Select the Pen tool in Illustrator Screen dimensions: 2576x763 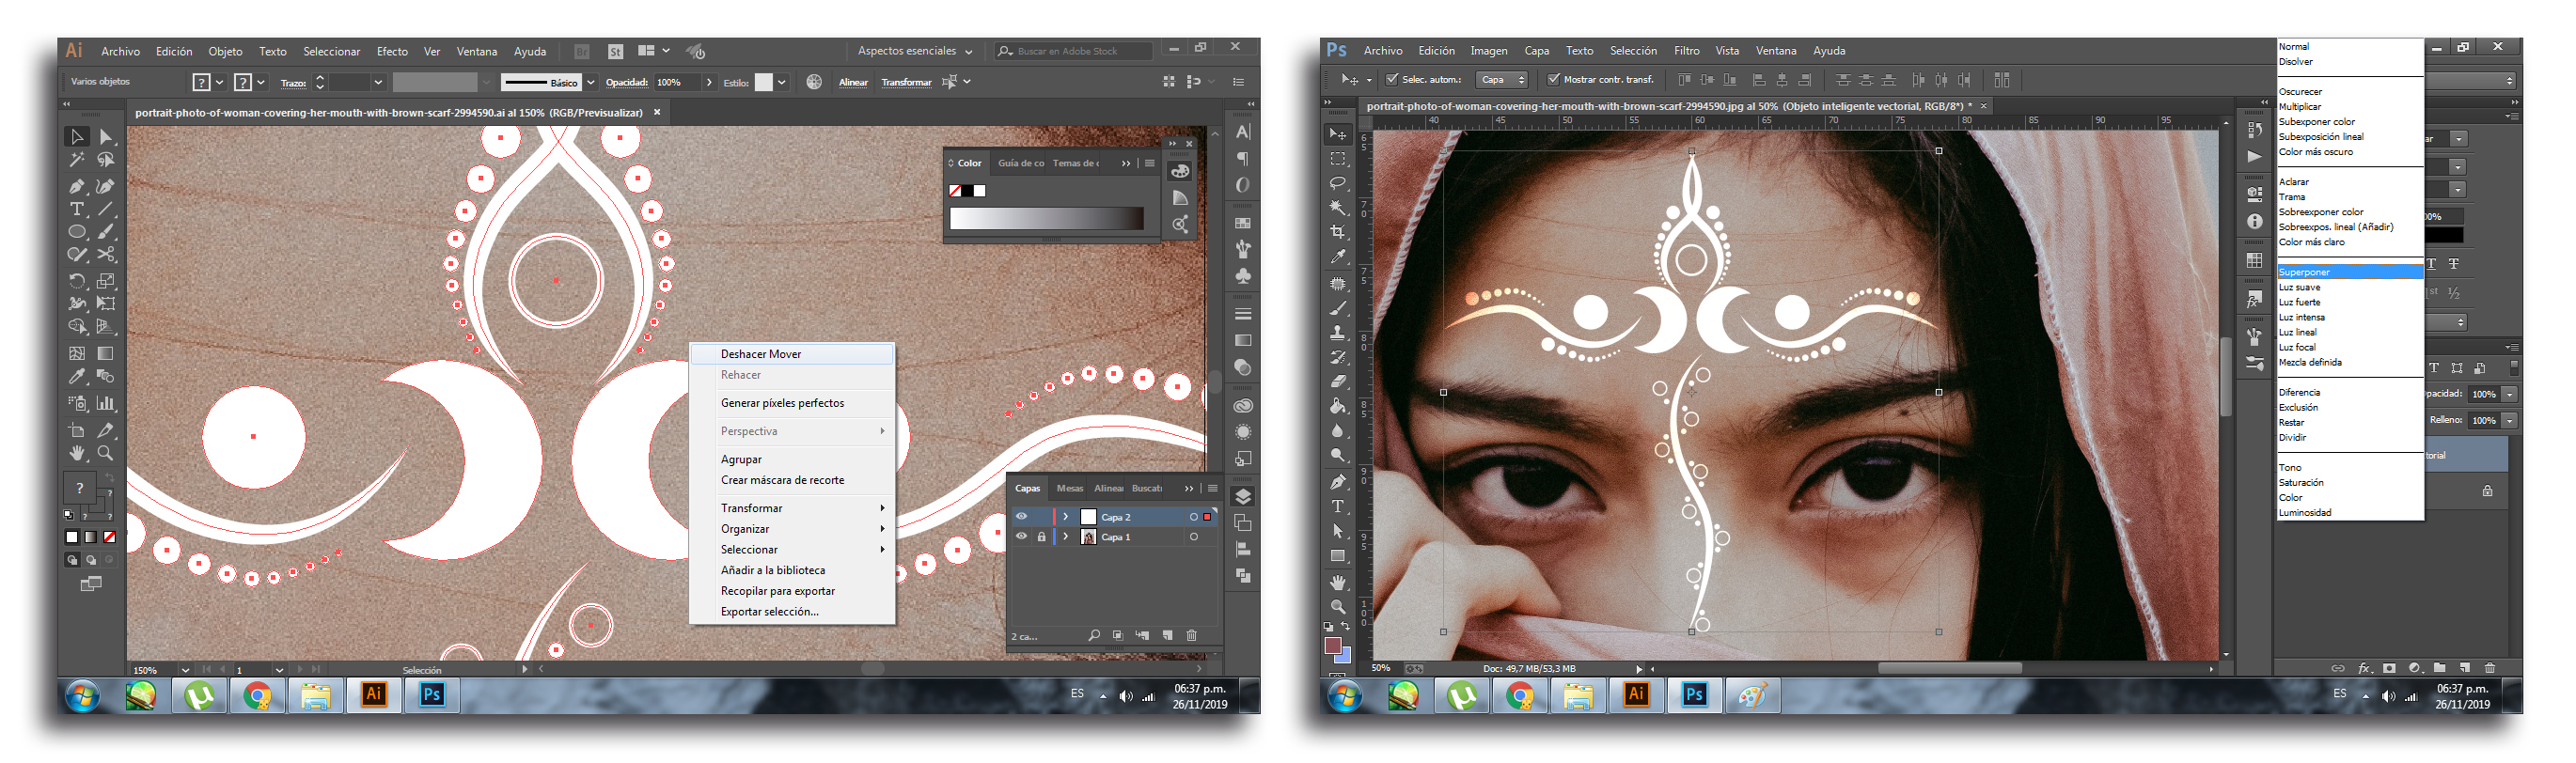click(77, 186)
